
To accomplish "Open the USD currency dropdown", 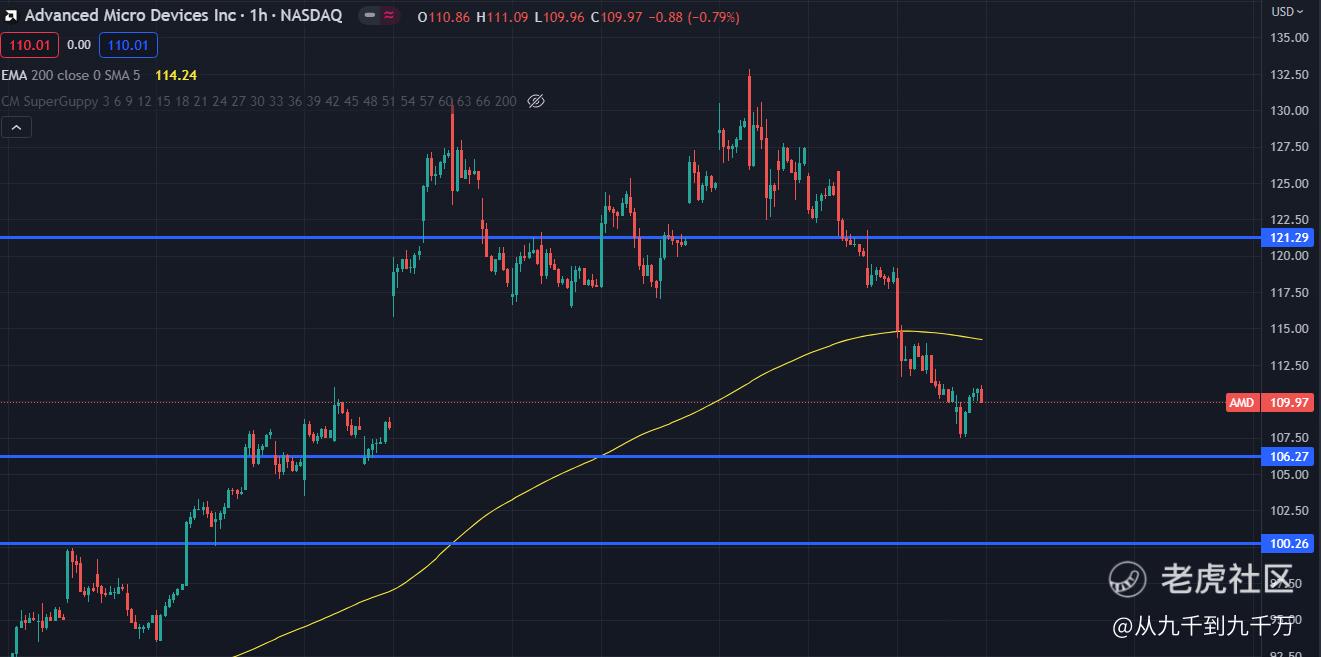I will (1287, 12).
